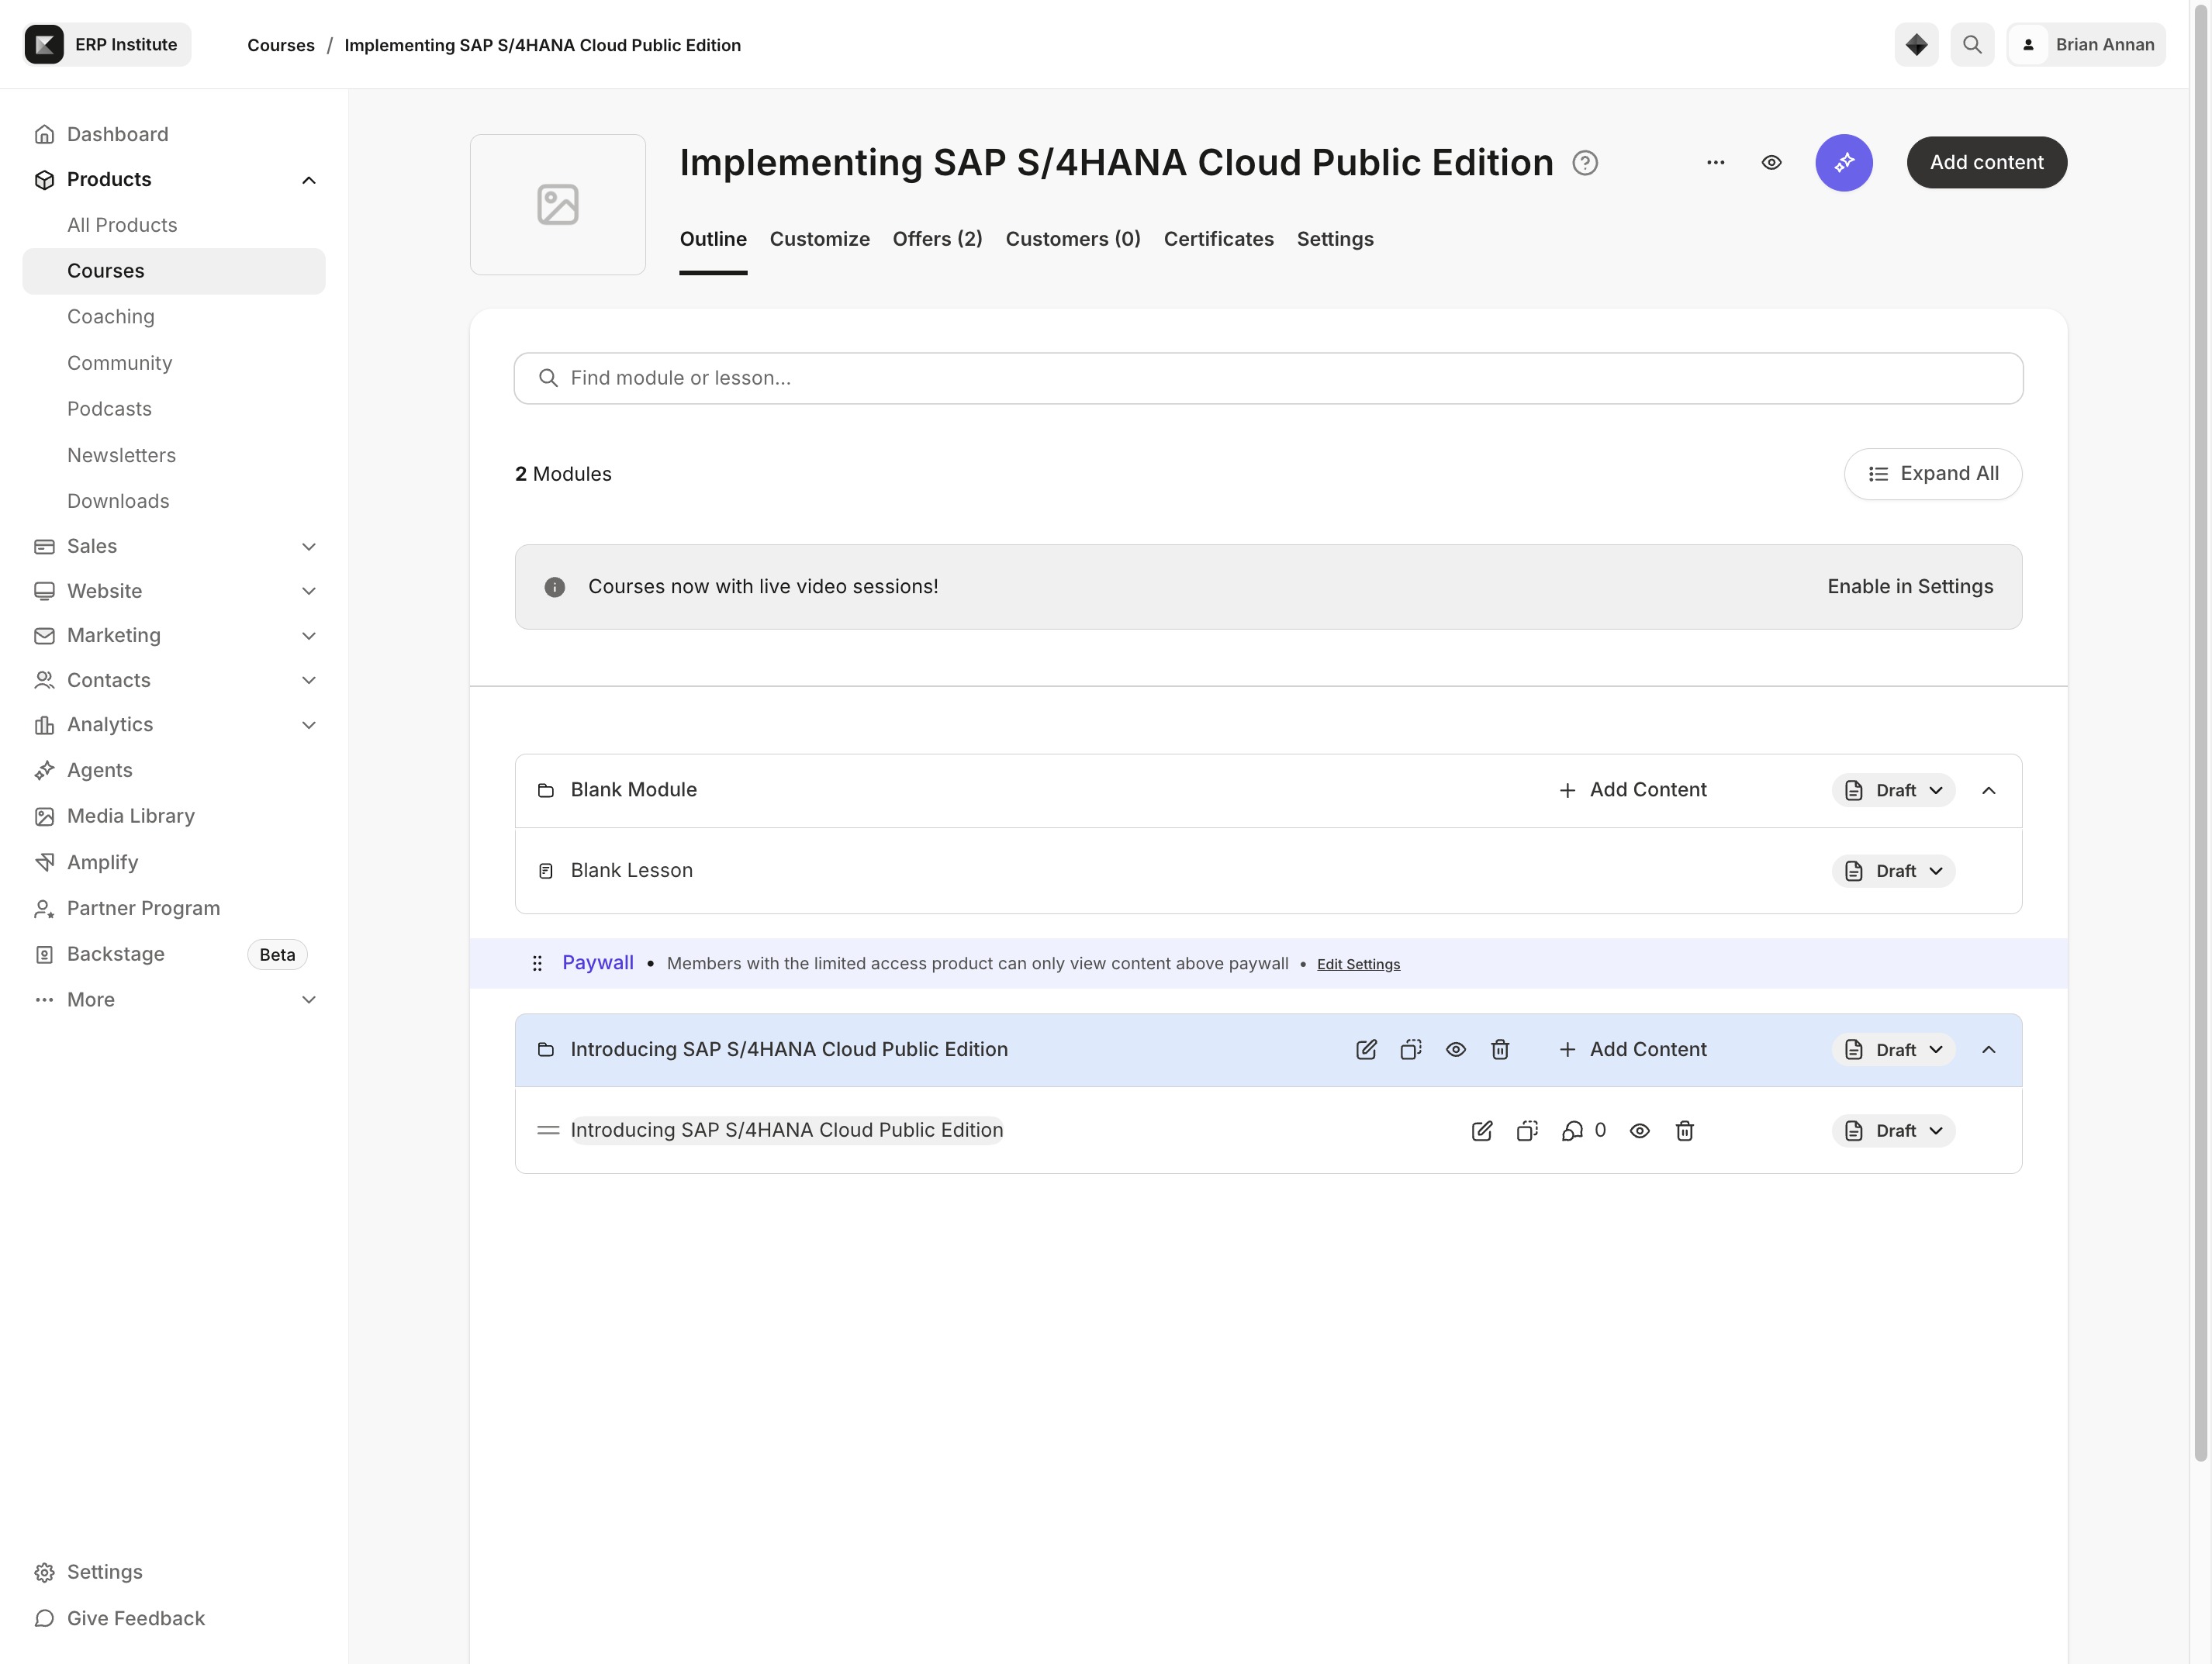2212x1664 pixels.
Task: Preview the Introducing SAP lesson eye icon
Action: [1640, 1130]
